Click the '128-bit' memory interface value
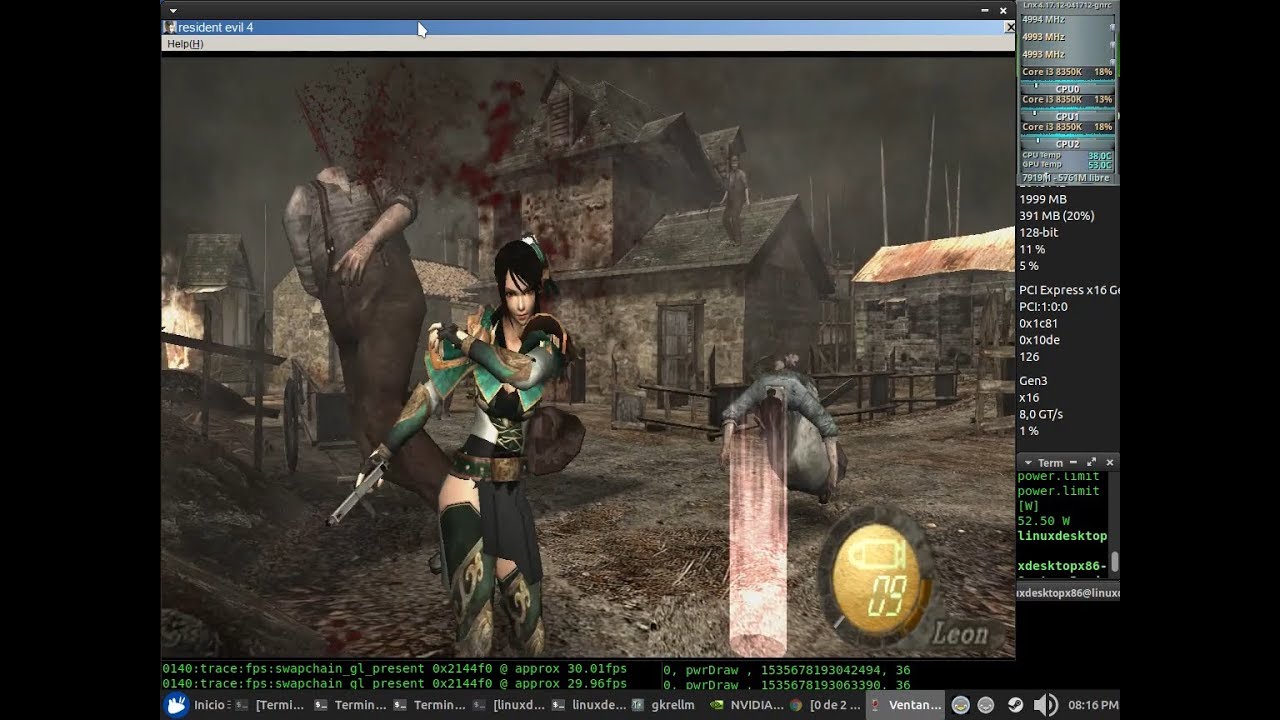The image size is (1280, 720). (x=1038, y=232)
